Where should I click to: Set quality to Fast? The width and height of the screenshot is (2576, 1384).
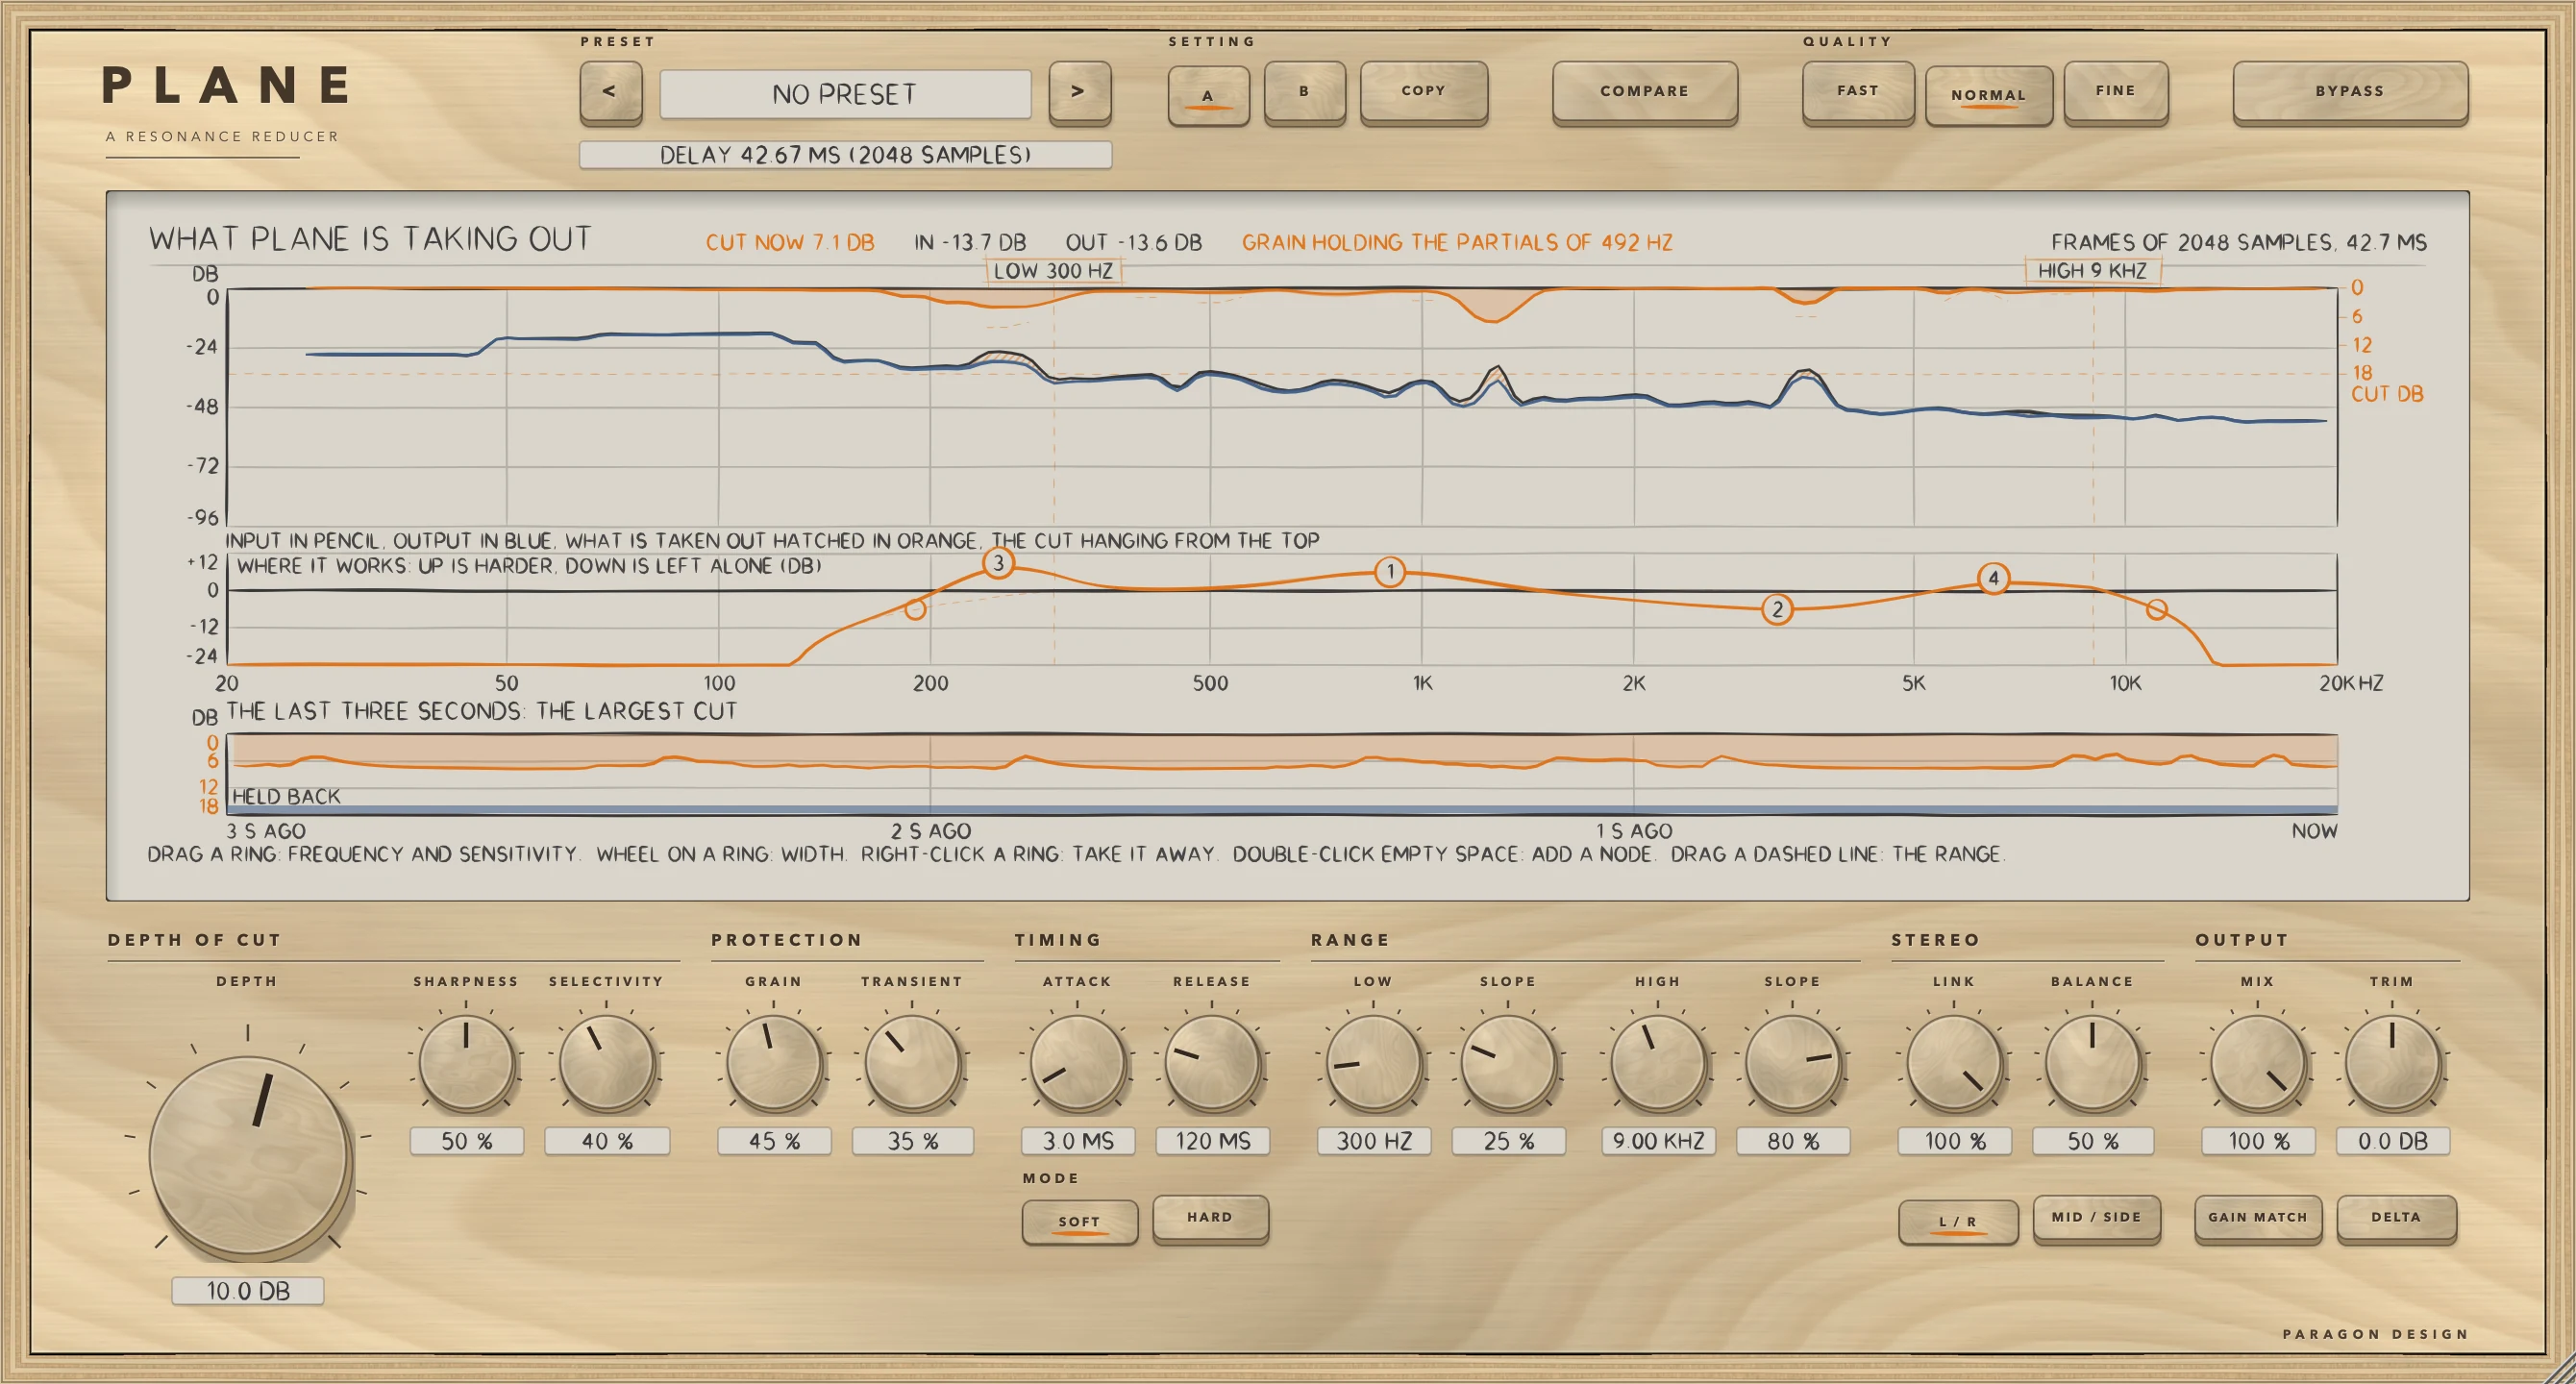pyautogui.click(x=1858, y=92)
